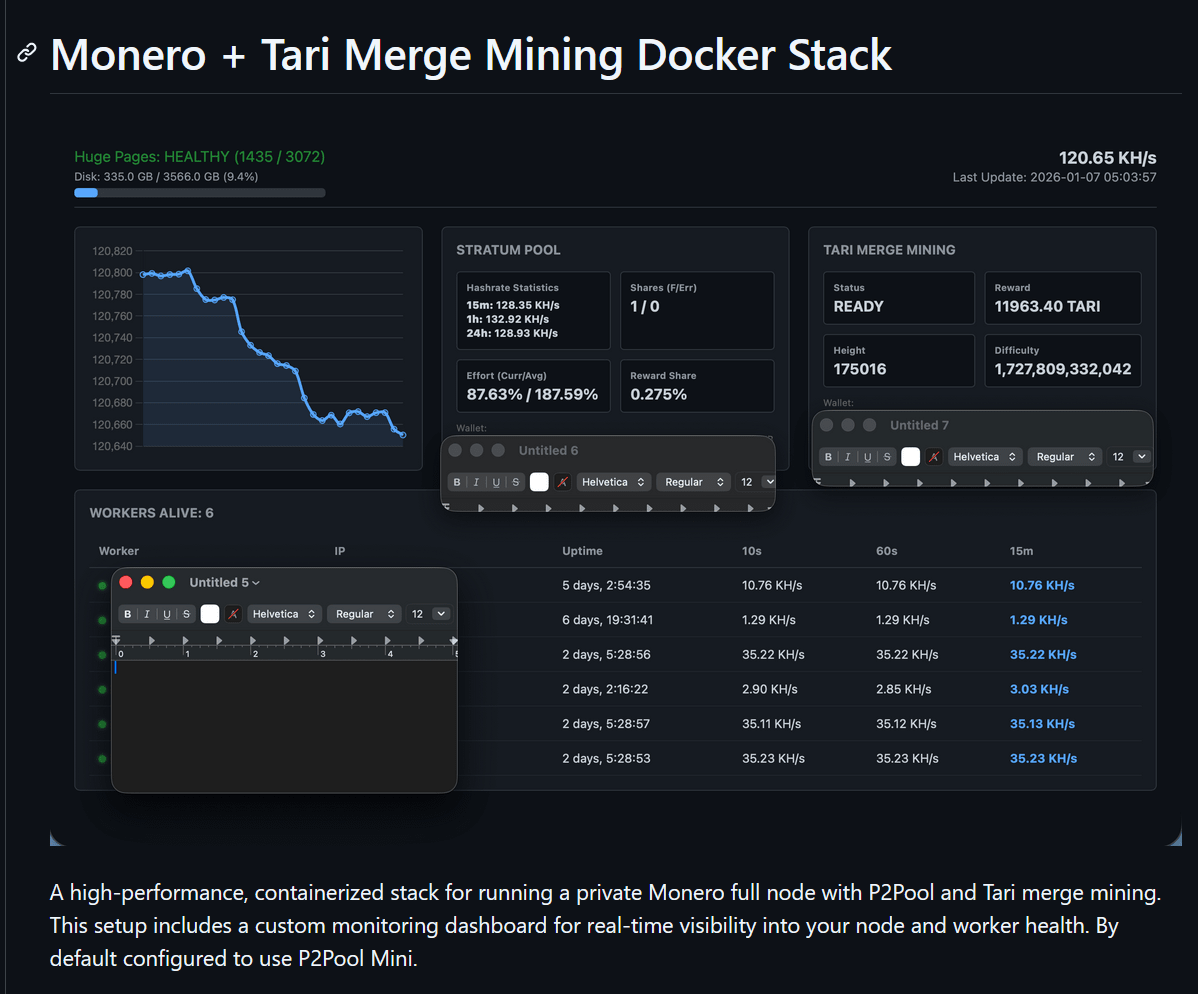Click the heading anchor link icon
This screenshot has width=1198, height=994.
tap(27, 52)
